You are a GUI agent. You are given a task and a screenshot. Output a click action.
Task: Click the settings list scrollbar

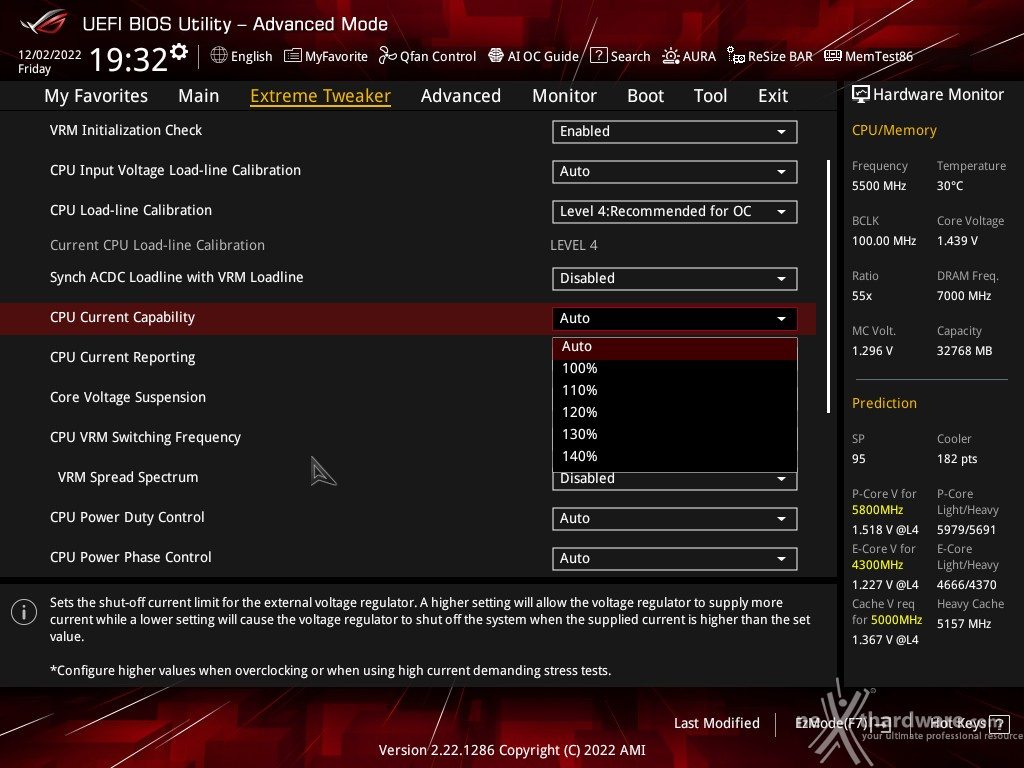pos(828,286)
